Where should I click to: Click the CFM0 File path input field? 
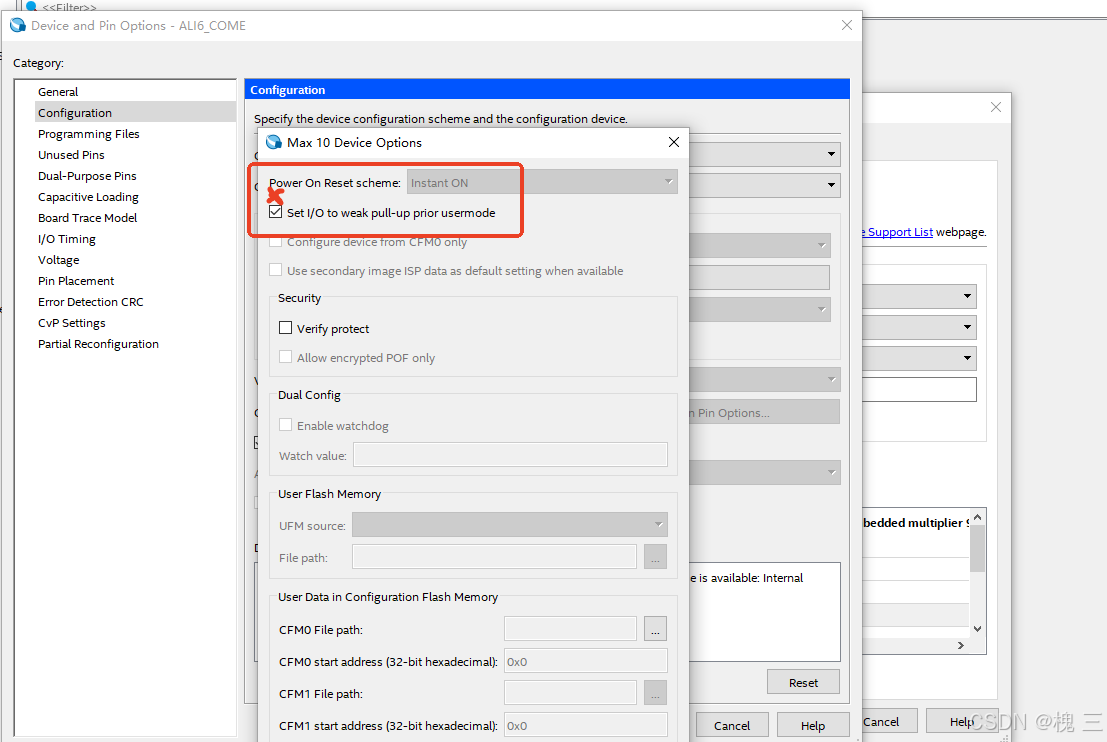[570, 628]
